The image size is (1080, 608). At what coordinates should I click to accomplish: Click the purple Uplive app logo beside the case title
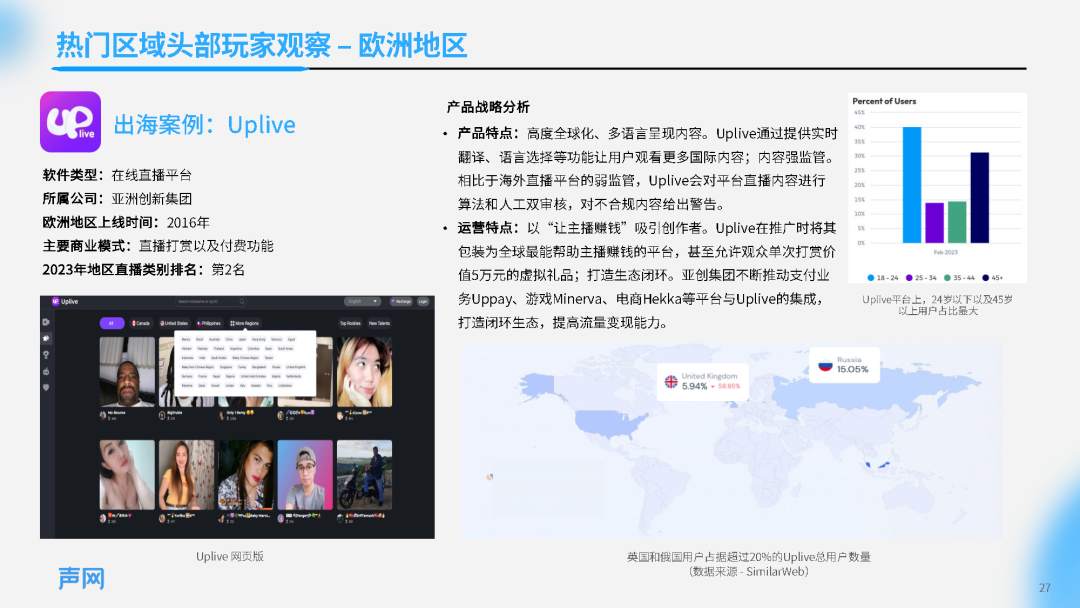click(70, 122)
